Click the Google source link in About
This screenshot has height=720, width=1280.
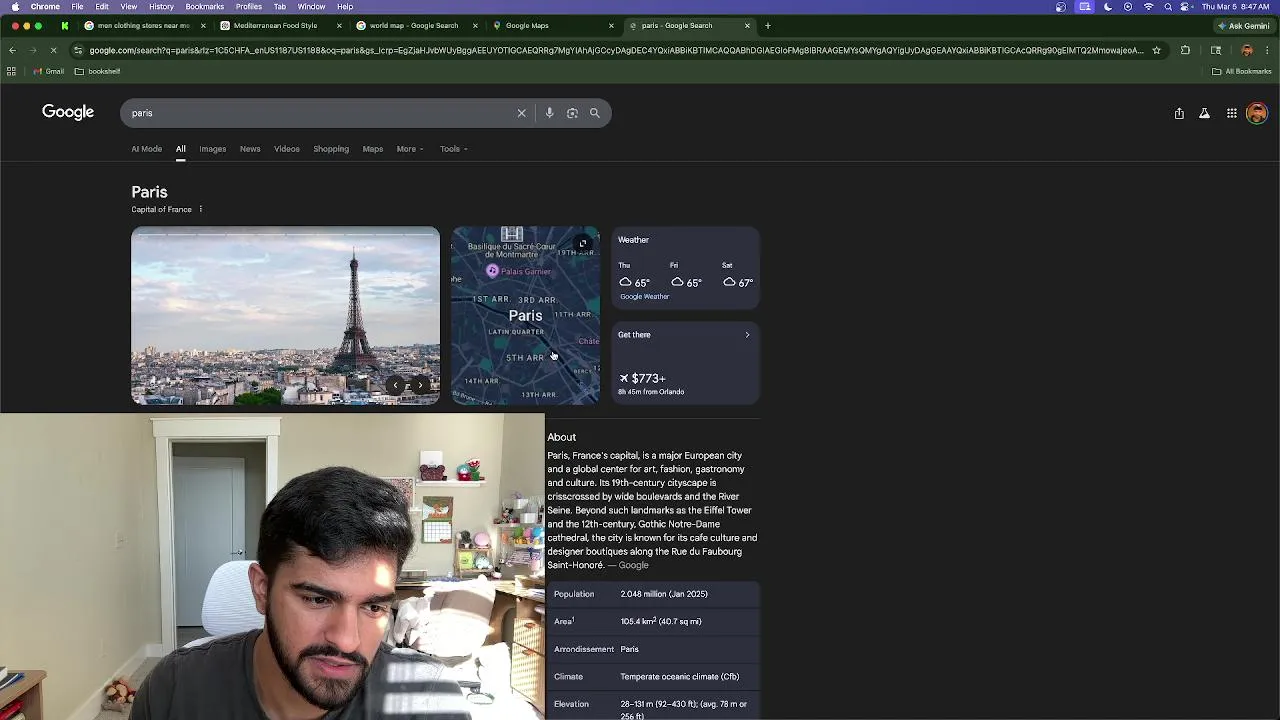click(x=633, y=565)
